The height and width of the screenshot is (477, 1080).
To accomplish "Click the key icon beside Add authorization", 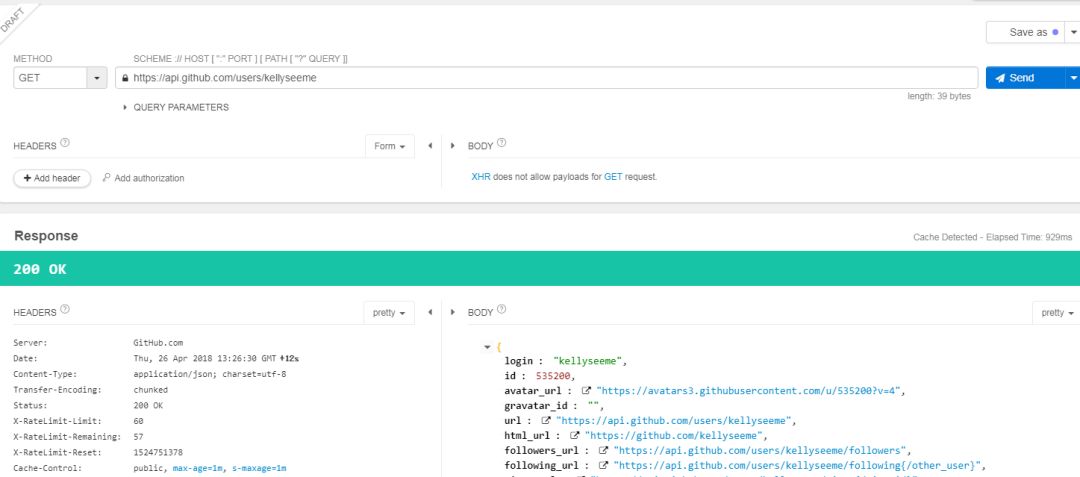I will click(x=106, y=178).
